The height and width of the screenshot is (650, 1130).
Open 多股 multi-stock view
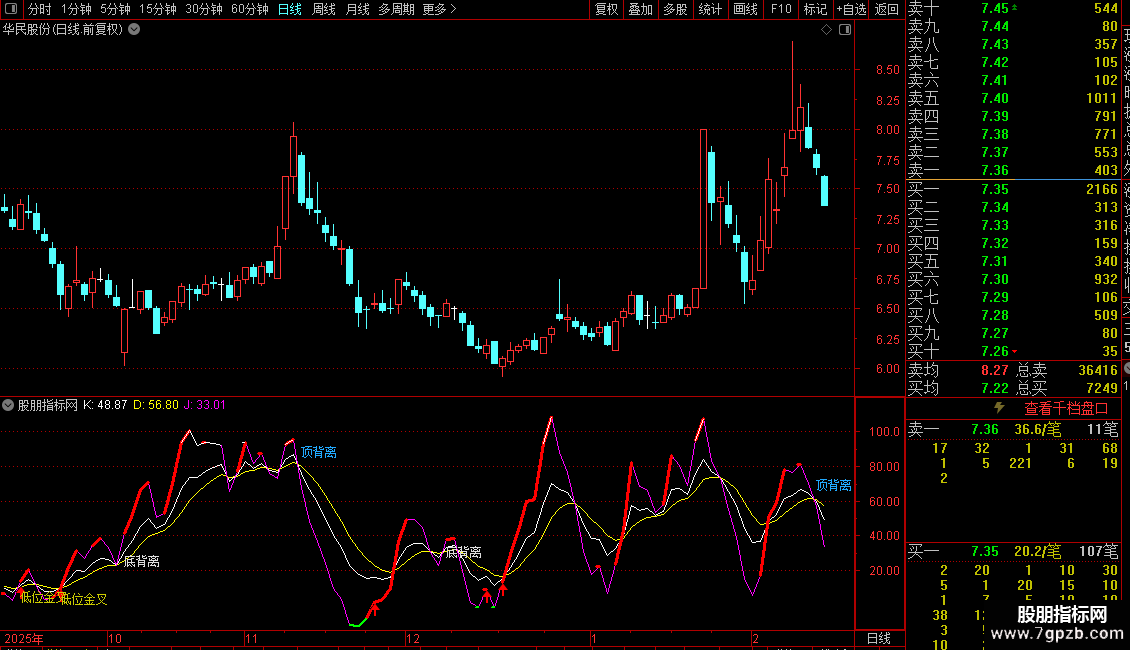(x=675, y=9)
